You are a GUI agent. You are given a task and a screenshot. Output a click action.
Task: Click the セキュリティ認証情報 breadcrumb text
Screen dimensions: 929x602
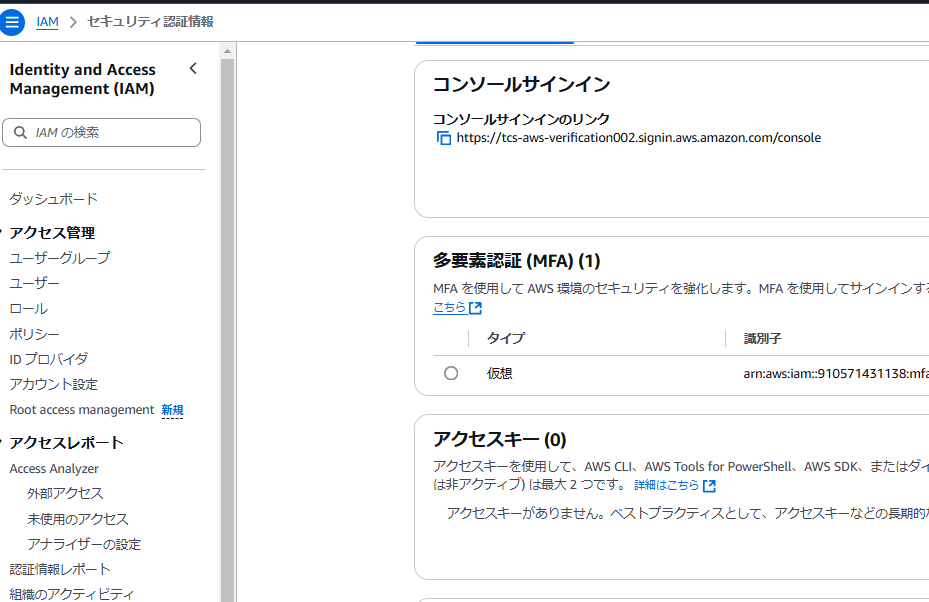point(150,22)
